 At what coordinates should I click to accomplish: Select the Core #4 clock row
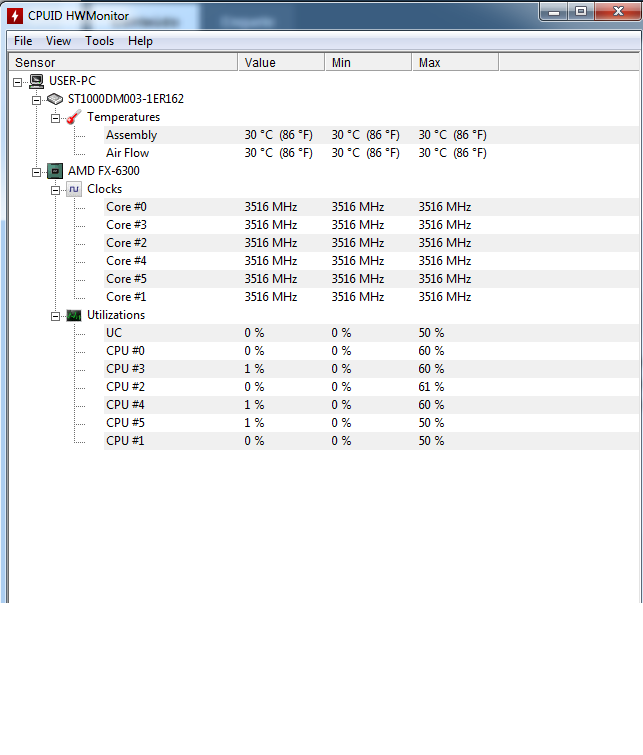(371, 261)
